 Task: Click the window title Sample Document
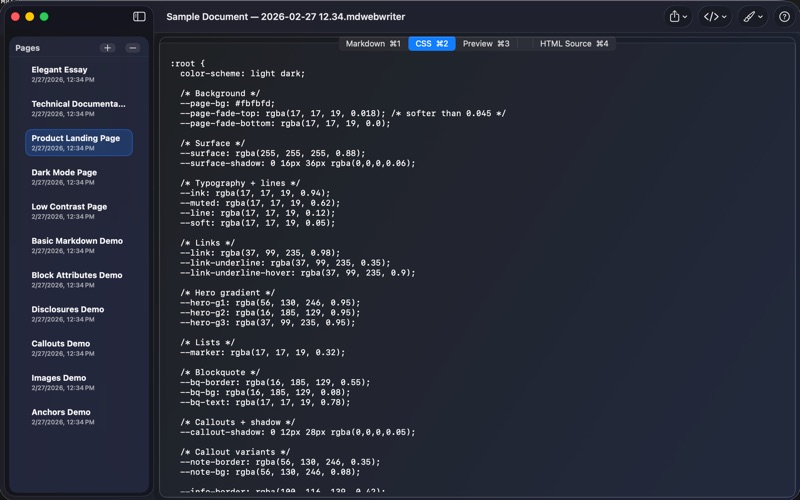coord(286,17)
